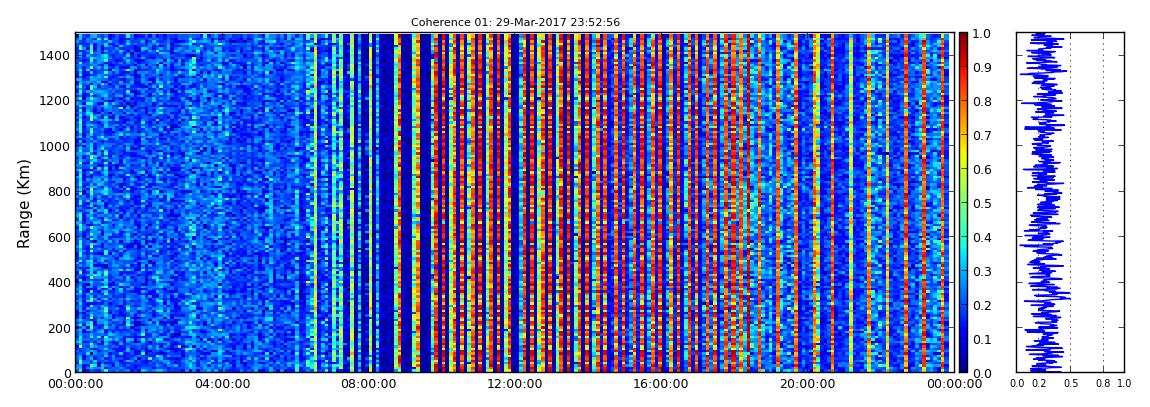The image size is (1150, 407).
Task: Click the dark blue bottom of colorbar
Action: (963, 367)
